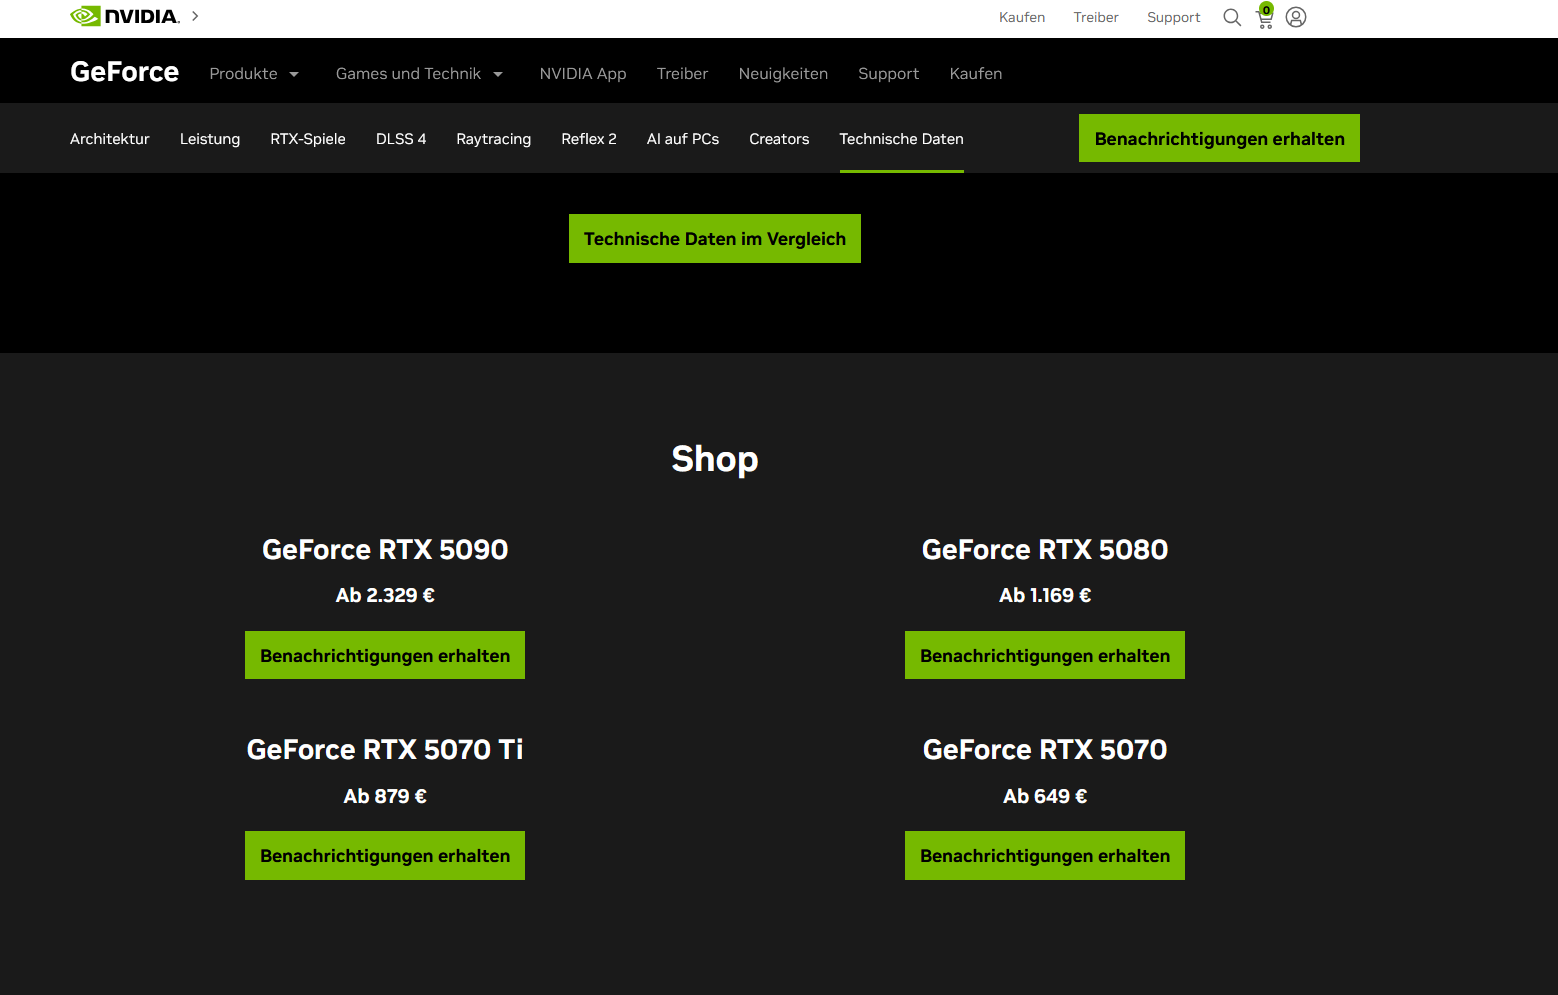Screen dimensions: 1558x995
Task: Click the price Ab 879 €
Action: pos(385,796)
